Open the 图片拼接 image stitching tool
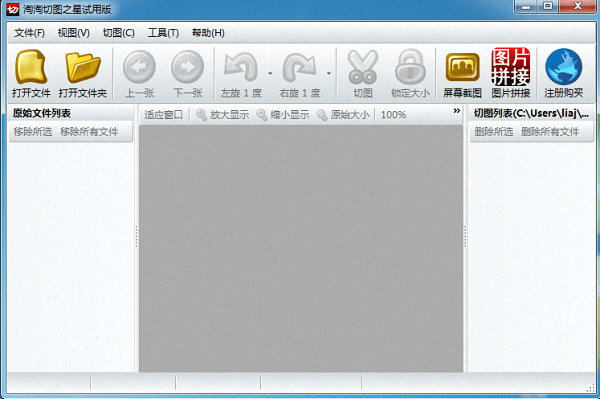The height and width of the screenshot is (399, 600). click(x=510, y=73)
